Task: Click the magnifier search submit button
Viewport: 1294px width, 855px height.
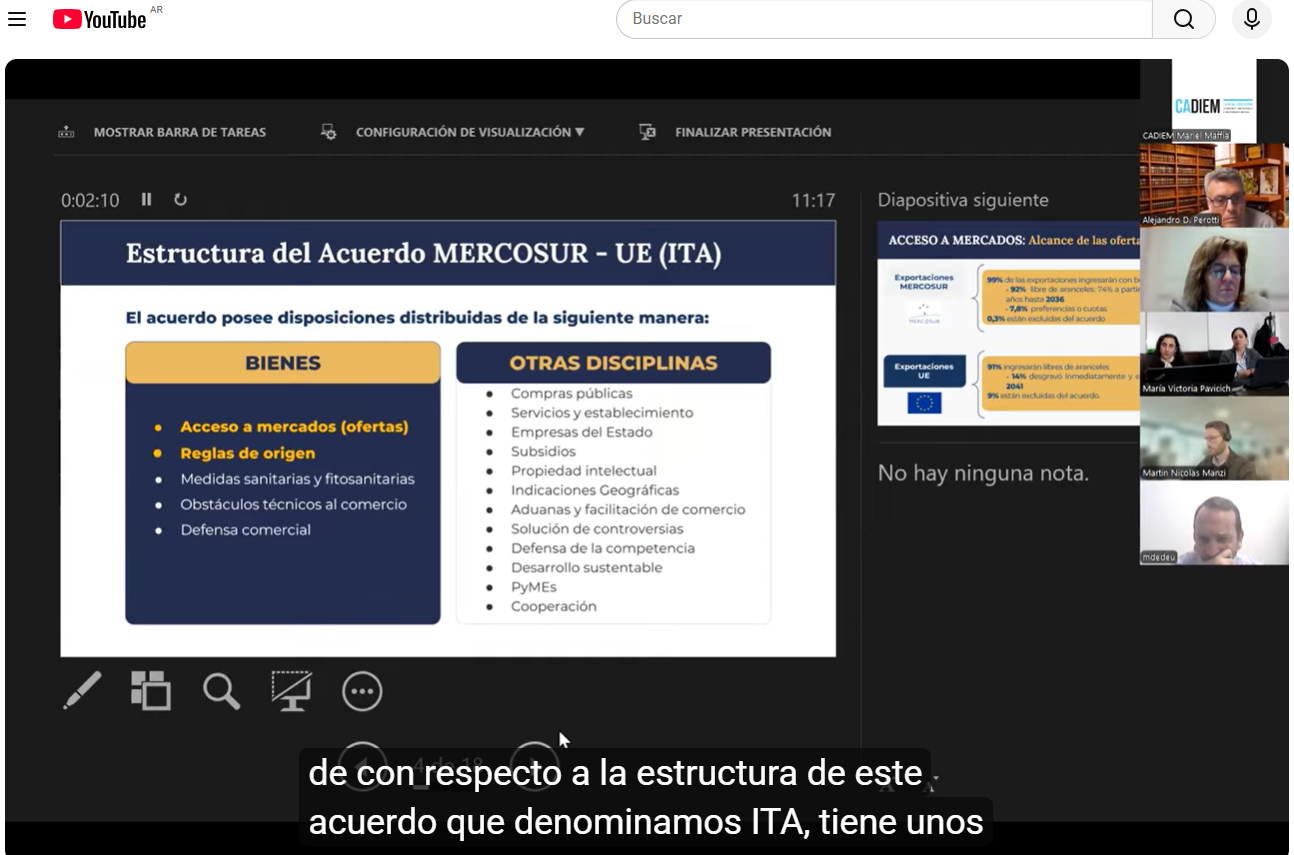Action: tap(1184, 19)
